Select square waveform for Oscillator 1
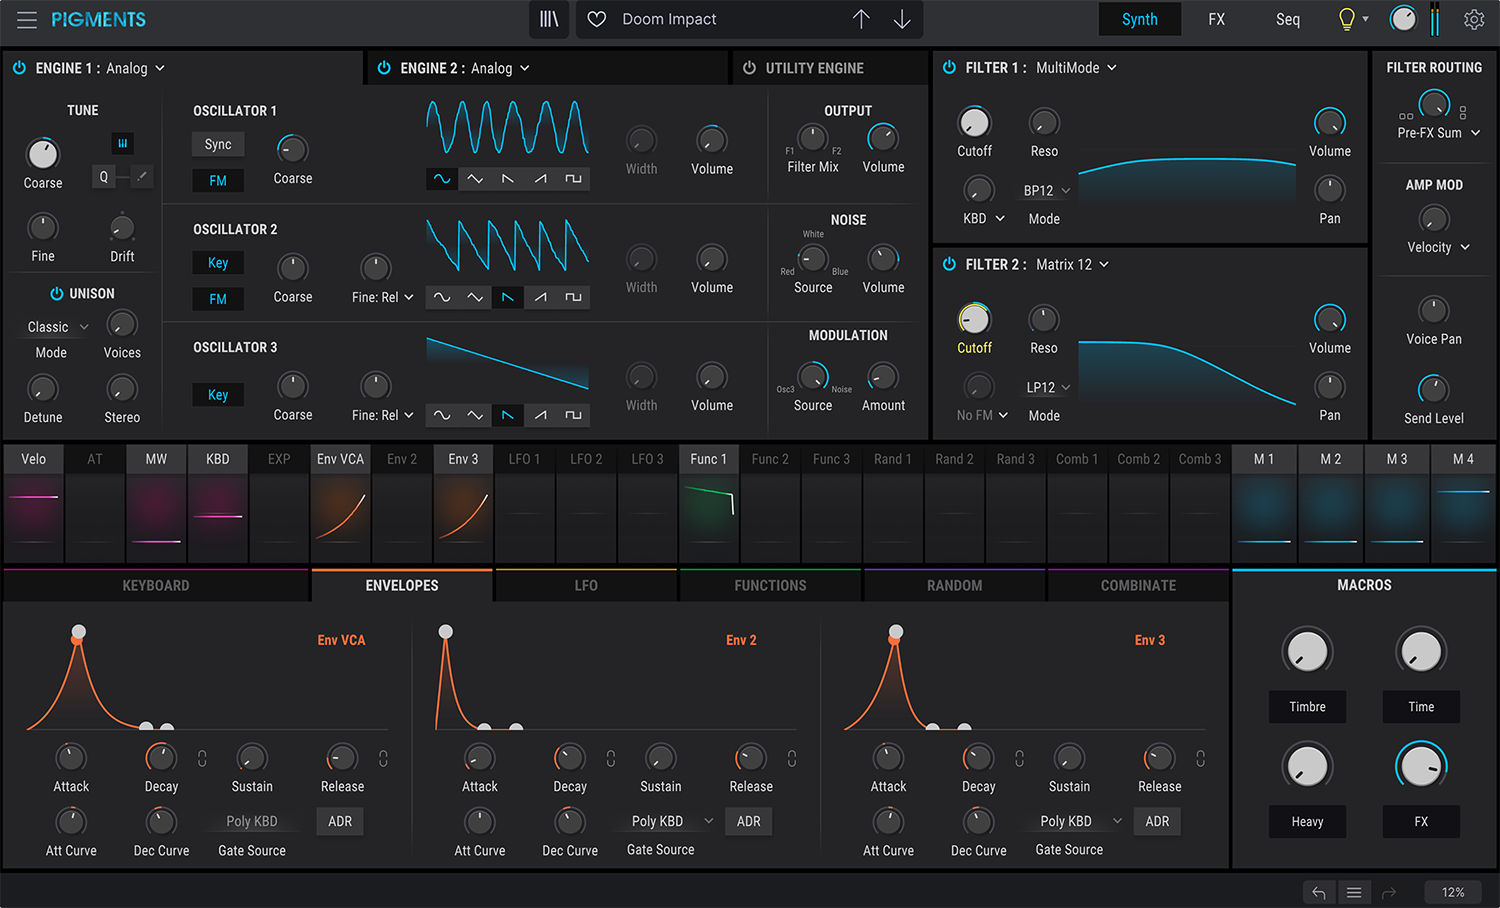Screen dimensions: 1500x908 pyautogui.click(x=573, y=179)
